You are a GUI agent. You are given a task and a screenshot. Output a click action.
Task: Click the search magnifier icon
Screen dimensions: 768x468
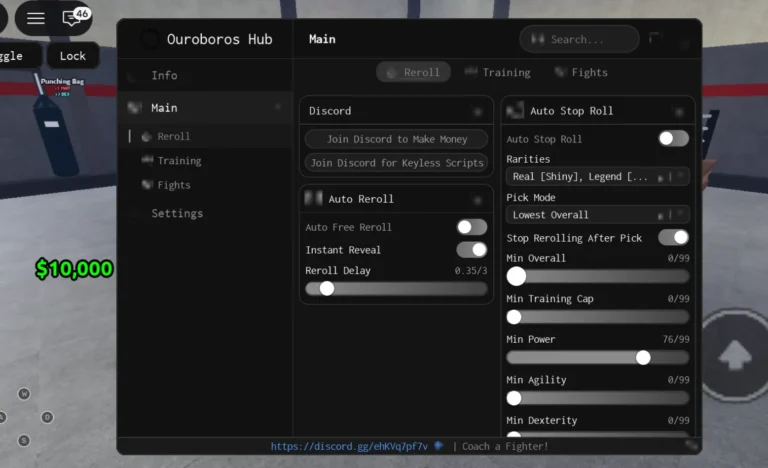537,39
